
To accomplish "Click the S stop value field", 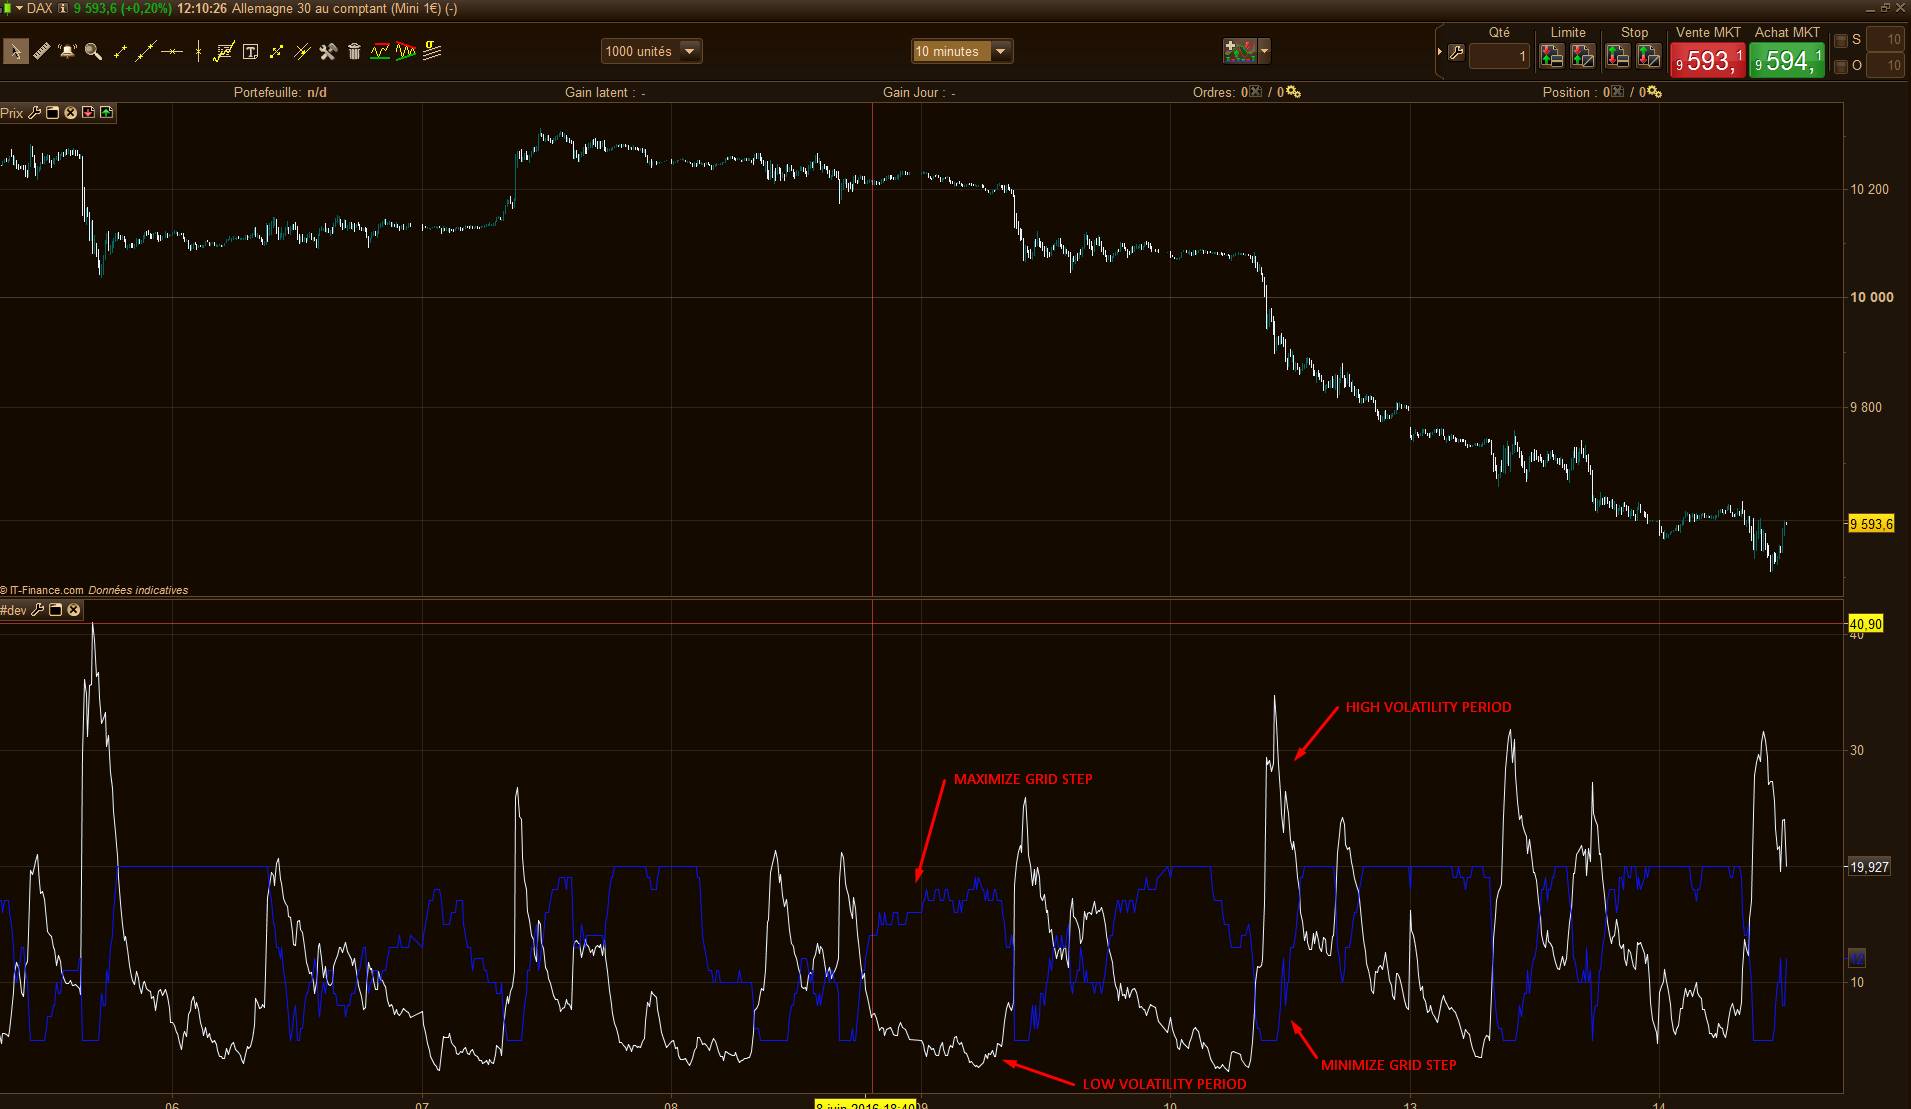I will click(x=1884, y=40).
